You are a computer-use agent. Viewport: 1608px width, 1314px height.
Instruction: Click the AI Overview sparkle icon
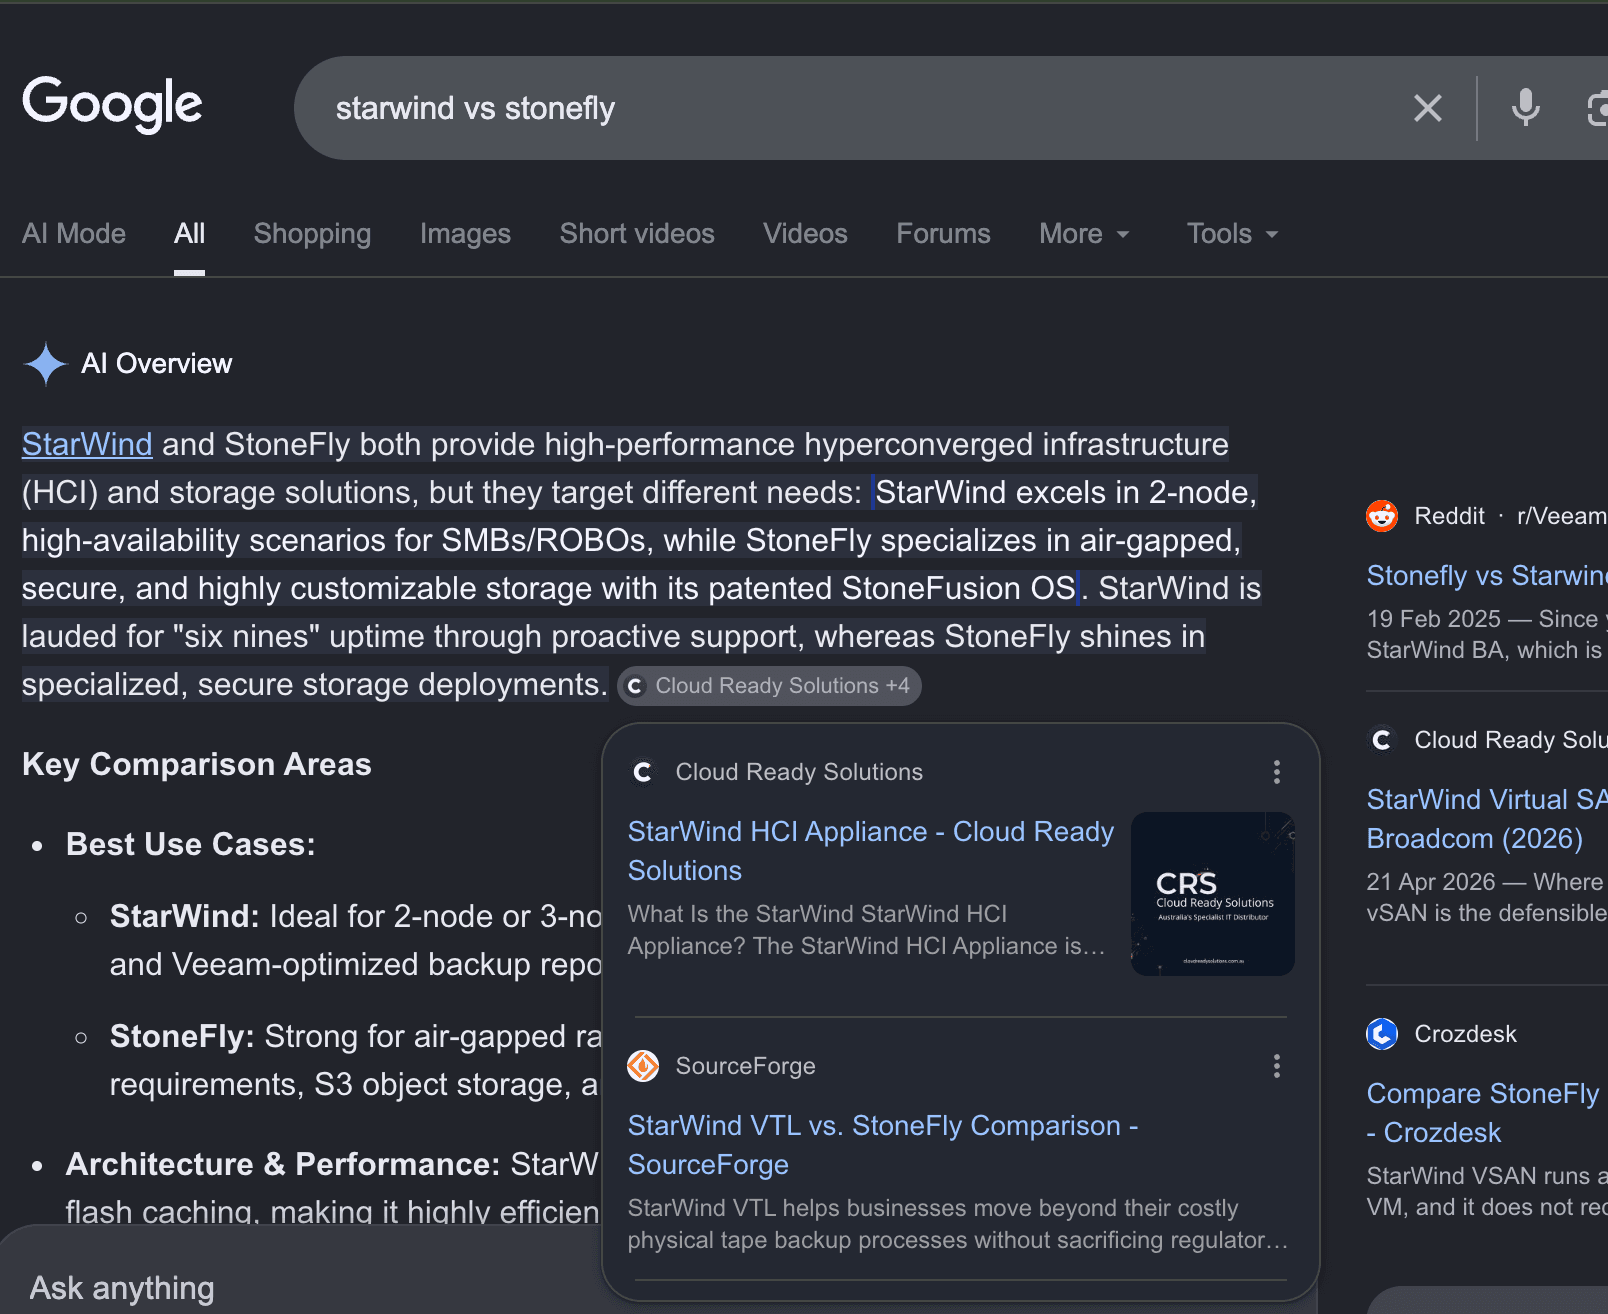click(45, 364)
